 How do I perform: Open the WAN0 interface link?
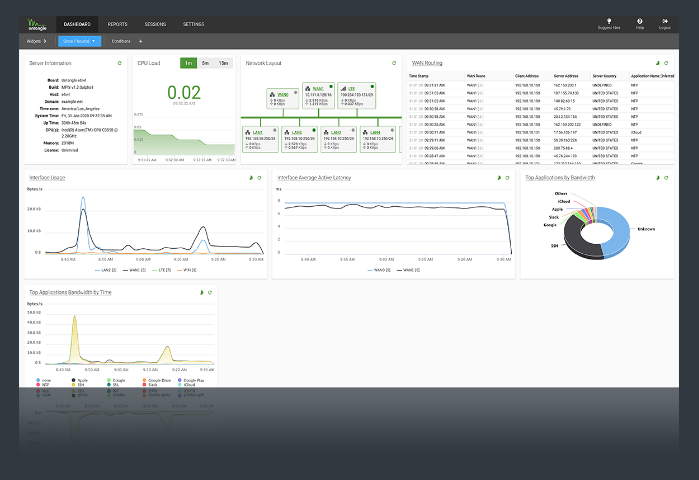[x=283, y=94]
